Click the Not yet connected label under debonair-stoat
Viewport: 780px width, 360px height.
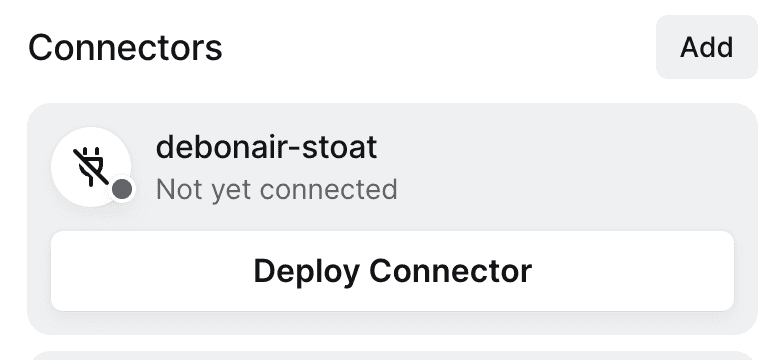(277, 189)
